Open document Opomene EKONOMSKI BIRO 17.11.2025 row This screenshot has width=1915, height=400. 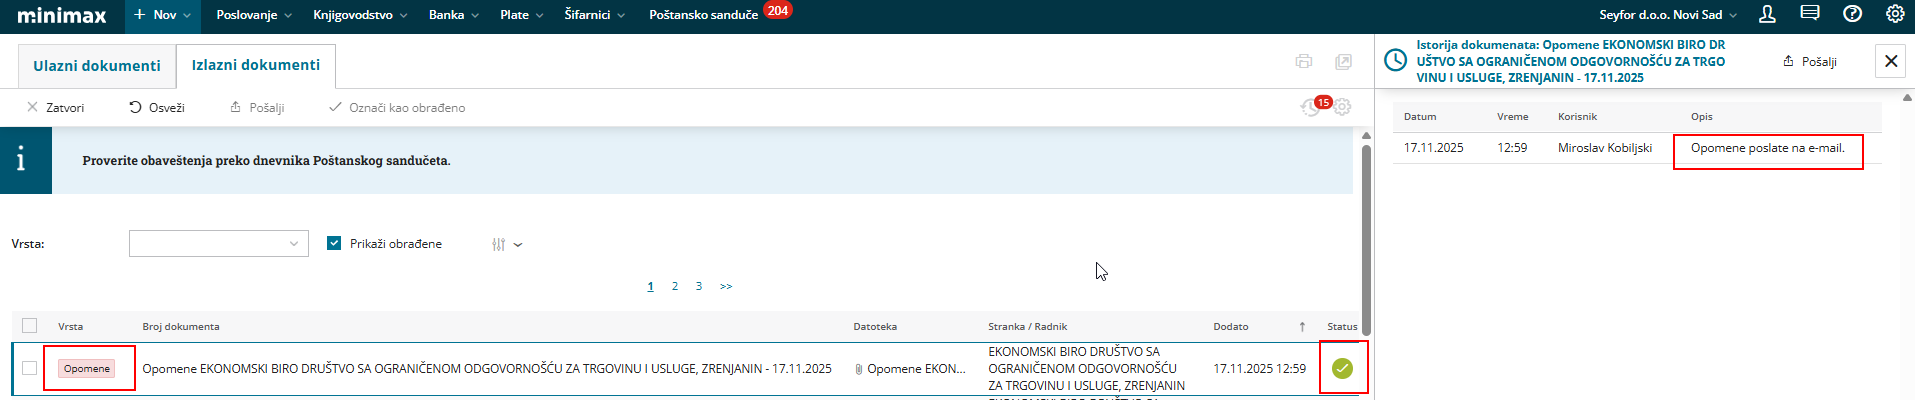tap(487, 369)
